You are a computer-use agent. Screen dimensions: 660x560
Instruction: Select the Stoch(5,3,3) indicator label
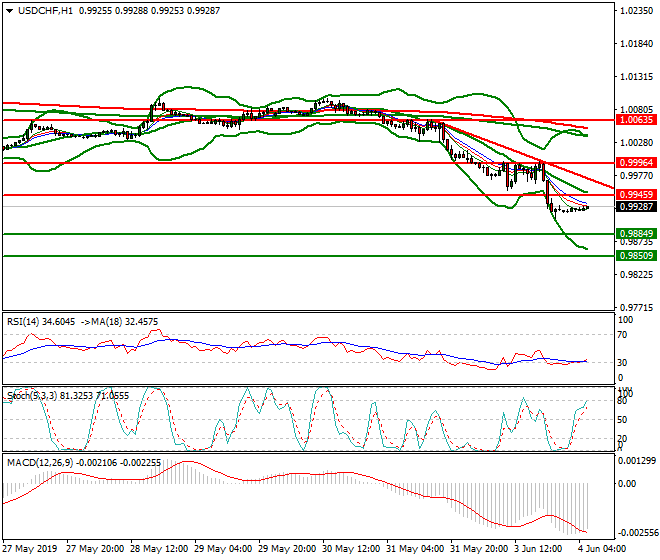pyautogui.click(x=33, y=396)
